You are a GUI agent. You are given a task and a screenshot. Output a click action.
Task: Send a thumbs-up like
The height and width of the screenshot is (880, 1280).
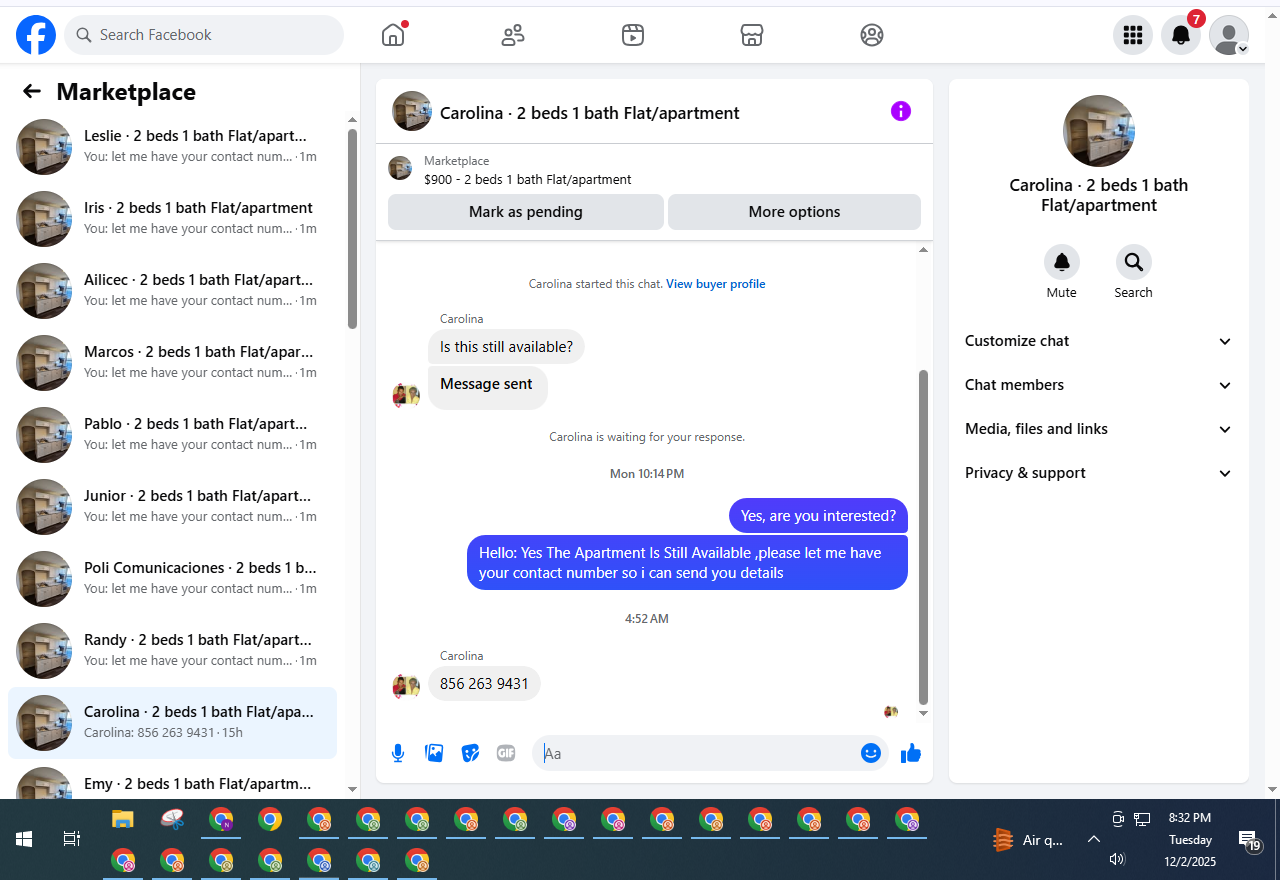910,753
